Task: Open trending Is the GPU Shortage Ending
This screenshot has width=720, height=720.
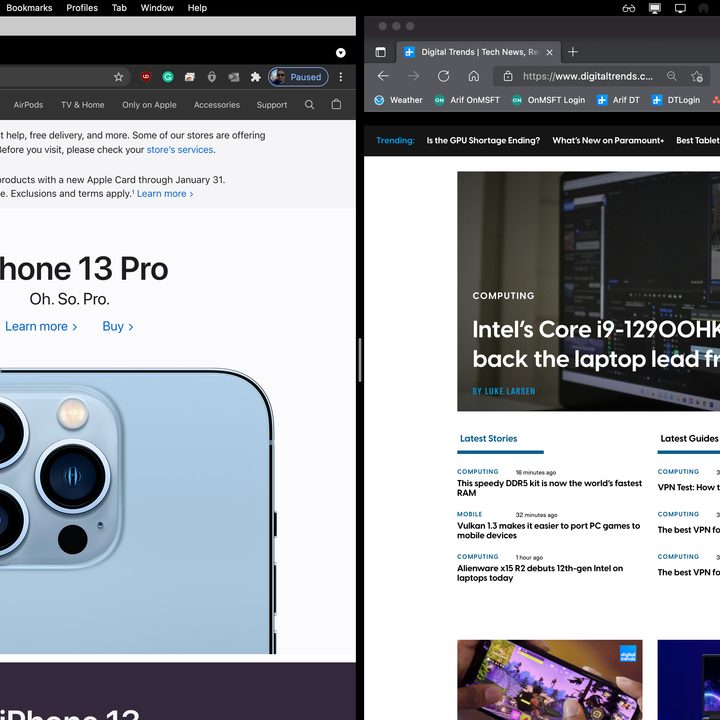Action: tap(483, 141)
